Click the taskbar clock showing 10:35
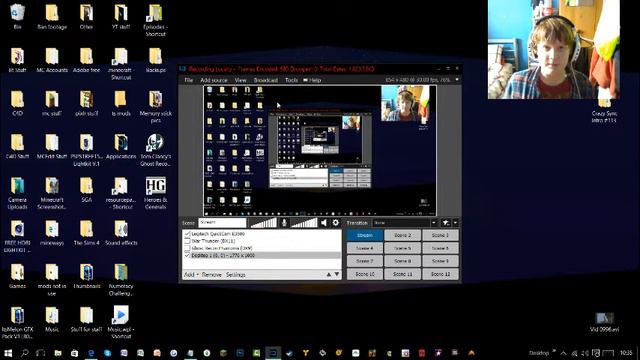The height and width of the screenshot is (360, 640). pyautogui.click(x=626, y=353)
